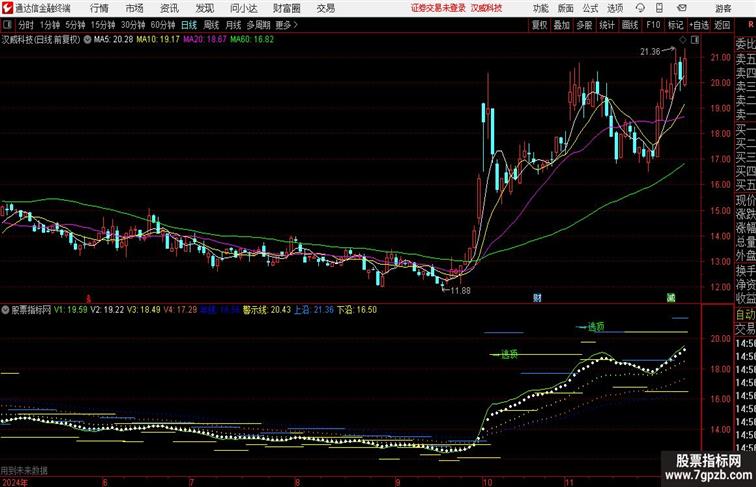Click the 游客 guest account label

(x=723, y=8)
